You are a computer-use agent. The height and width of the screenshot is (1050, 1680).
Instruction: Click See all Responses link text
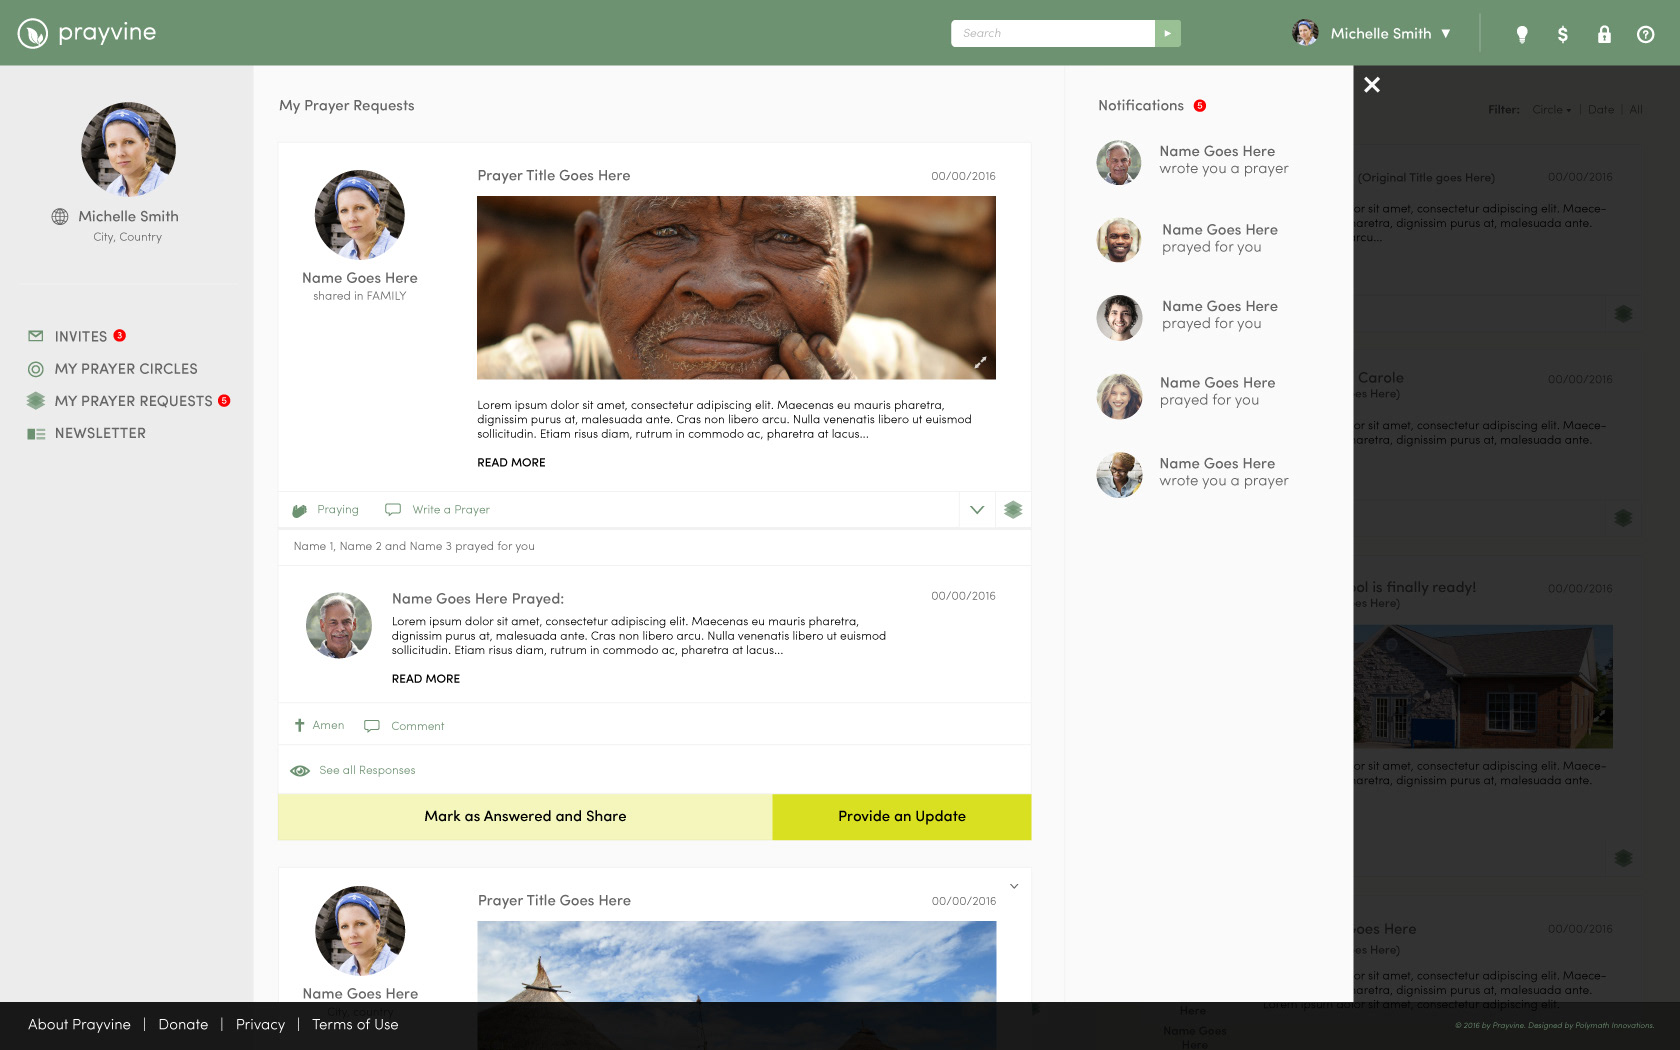click(367, 771)
